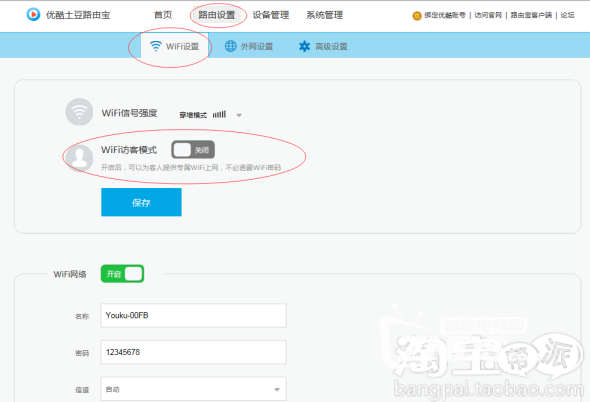Click the gray WiFi访客模式 user icon
Screen dimensions: 590x402
click(79, 158)
